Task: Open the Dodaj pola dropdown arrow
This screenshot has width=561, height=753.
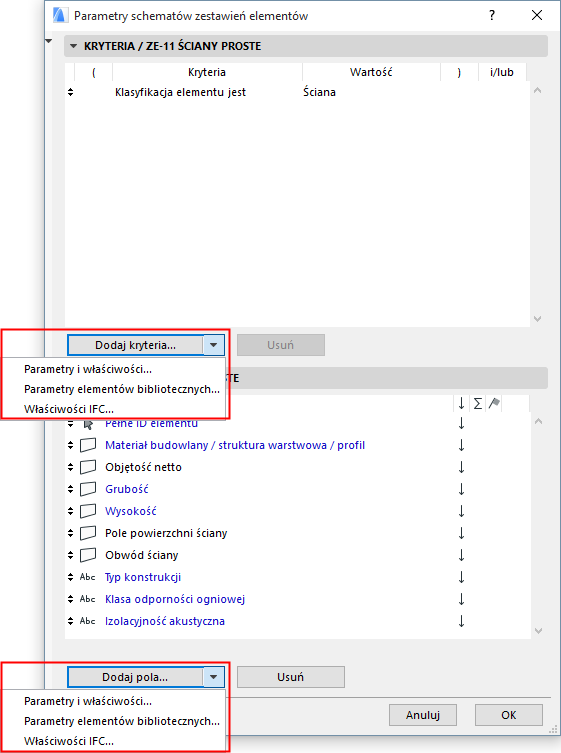Action: click(x=214, y=677)
